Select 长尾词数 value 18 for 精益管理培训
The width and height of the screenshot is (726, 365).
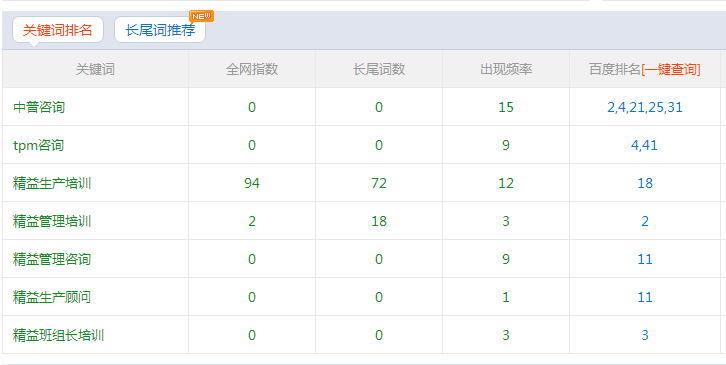click(379, 221)
